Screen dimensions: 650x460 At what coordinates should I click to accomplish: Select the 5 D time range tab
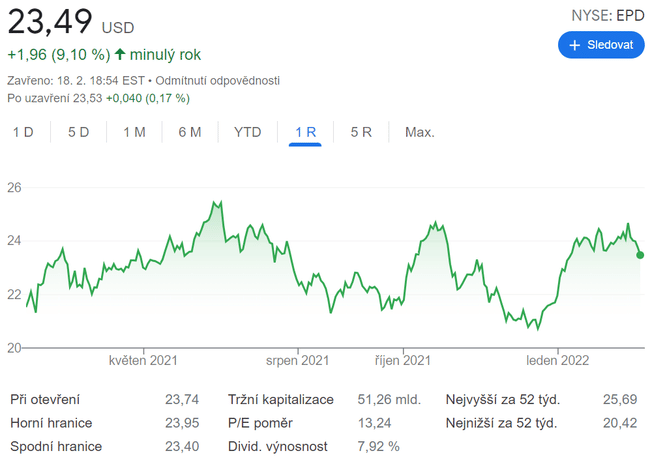click(x=78, y=132)
